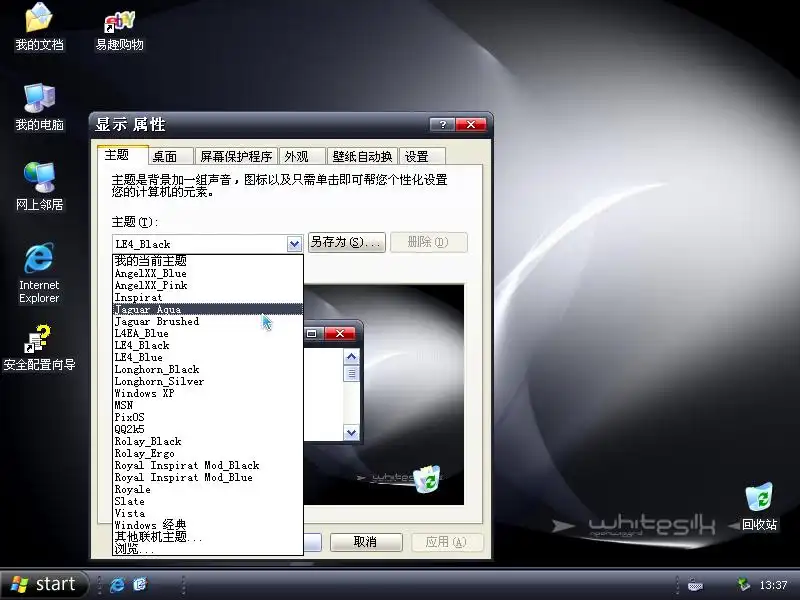Image resolution: width=800 pixels, height=600 pixels.
Task: Choose AngelXX_Pink theme
Action: (207, 285)
